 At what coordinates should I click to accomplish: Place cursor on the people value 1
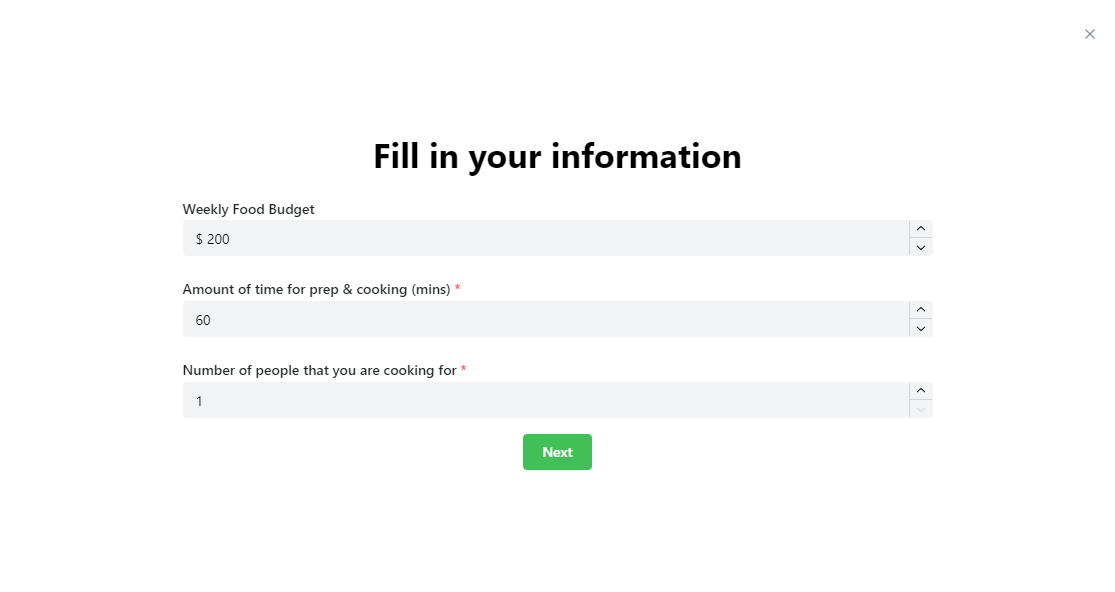tap(199, 401)
